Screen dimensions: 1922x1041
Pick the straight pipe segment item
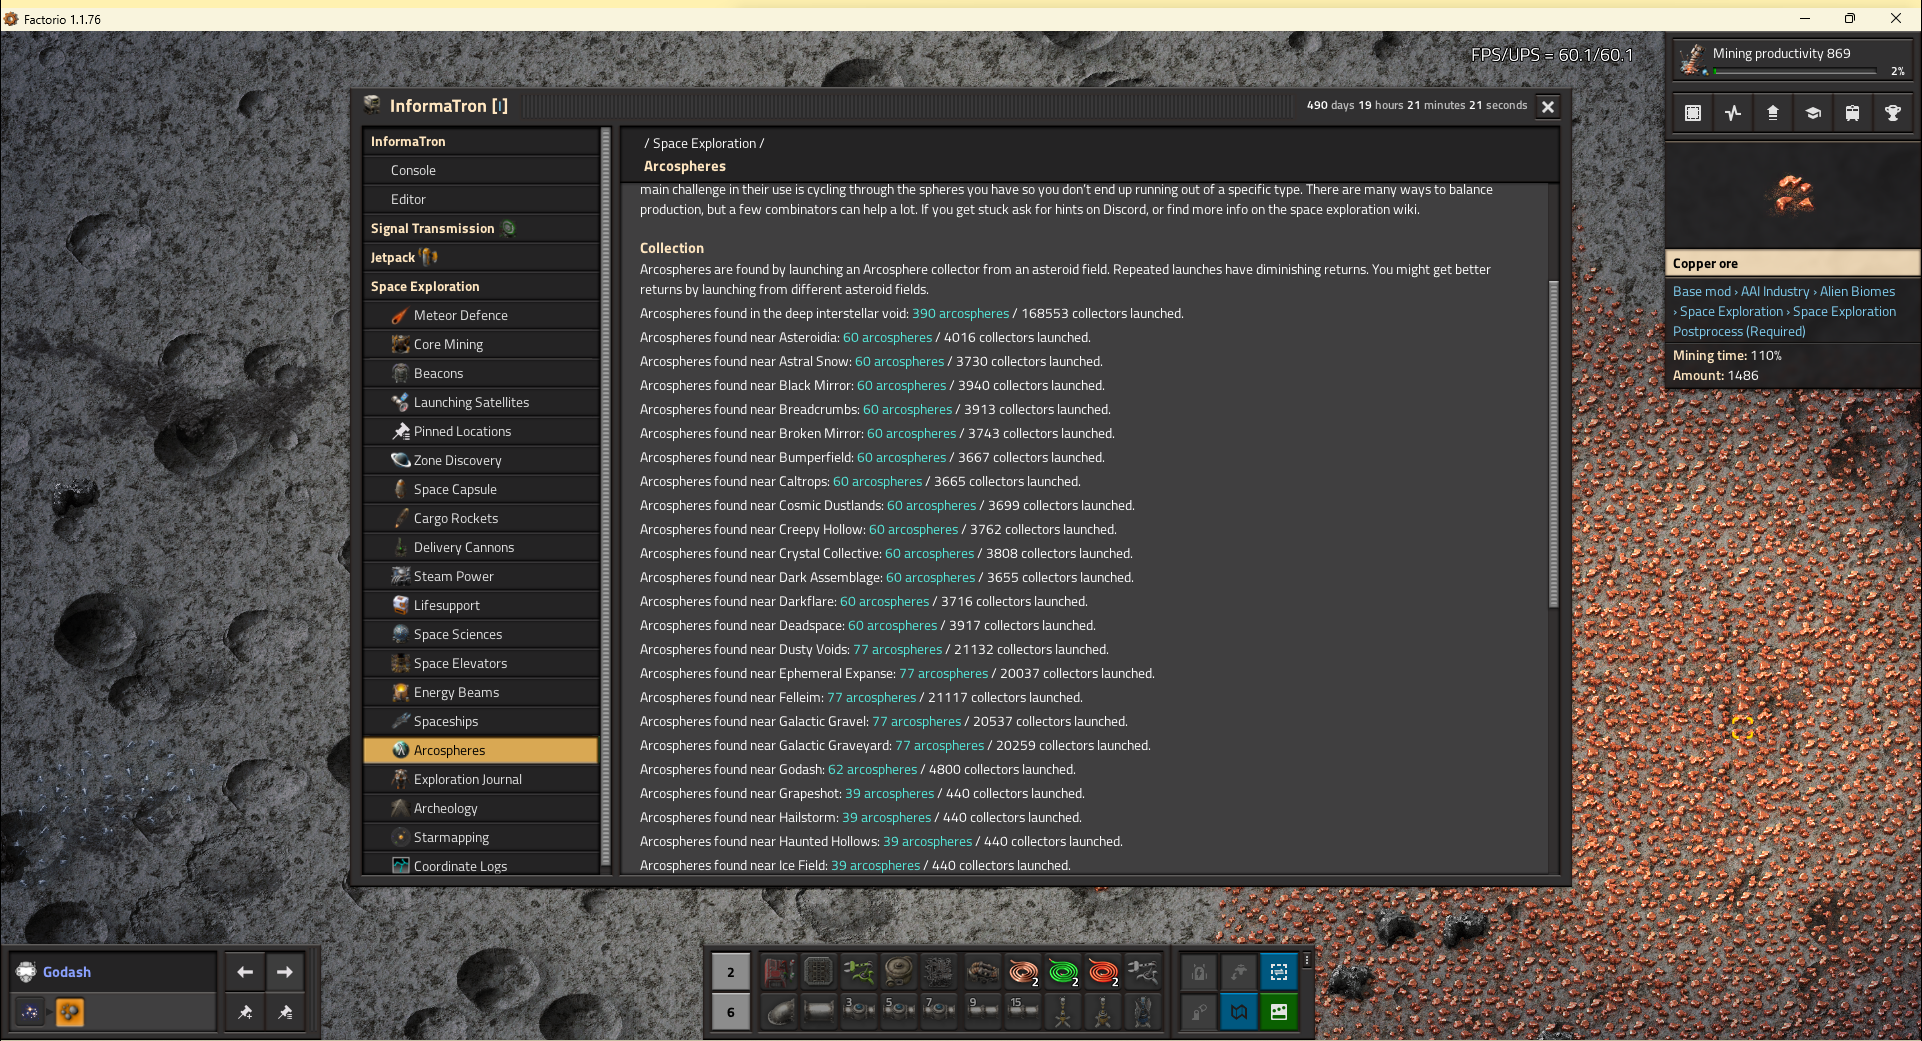click(x=819, y=1011)
